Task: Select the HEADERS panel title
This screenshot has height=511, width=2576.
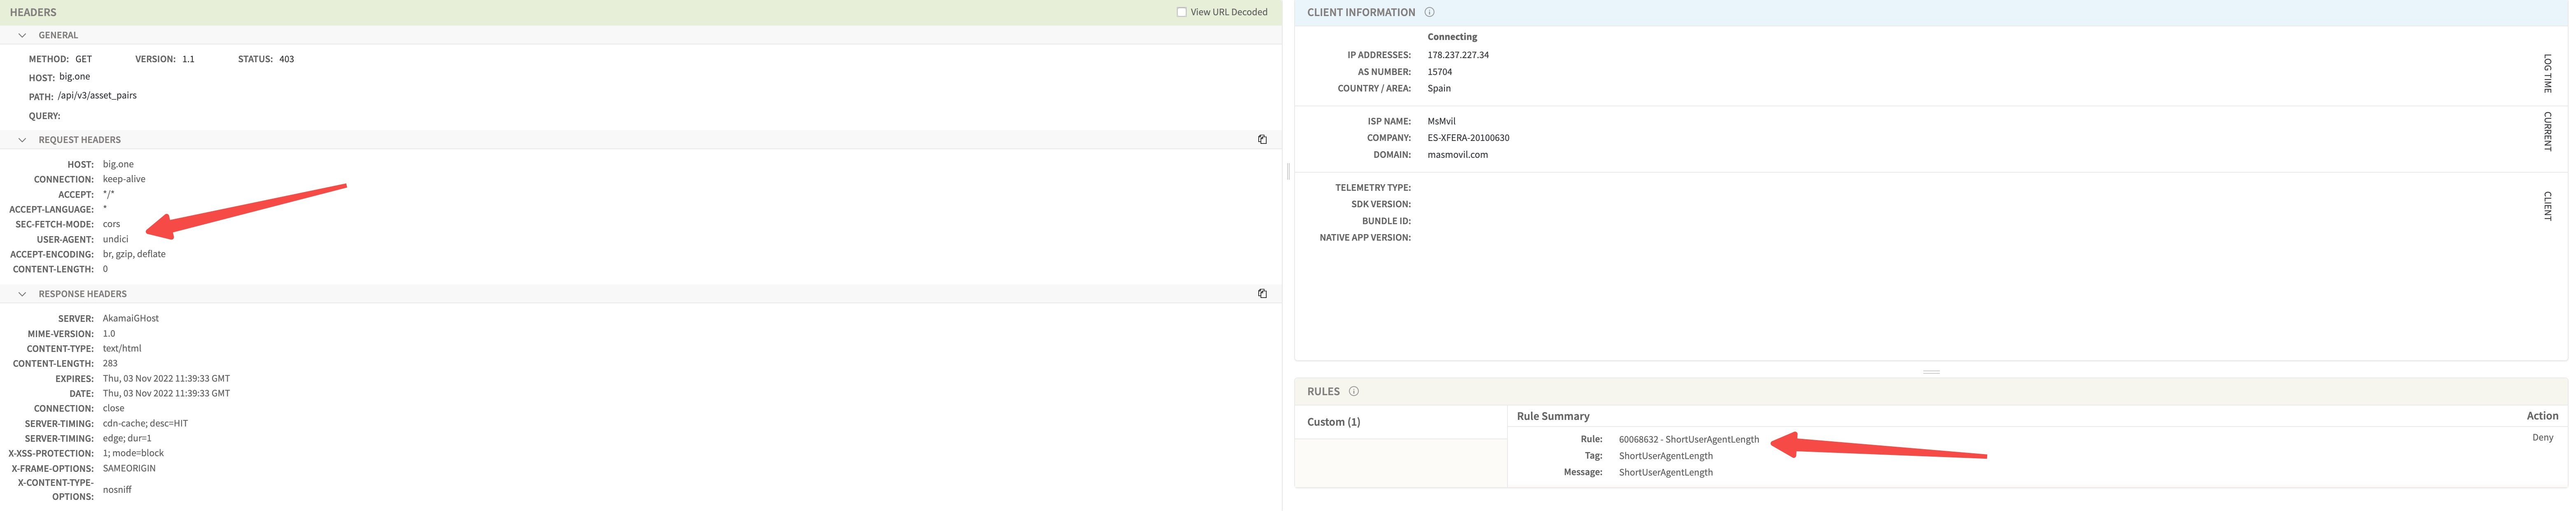Action: tap(32, 12)
